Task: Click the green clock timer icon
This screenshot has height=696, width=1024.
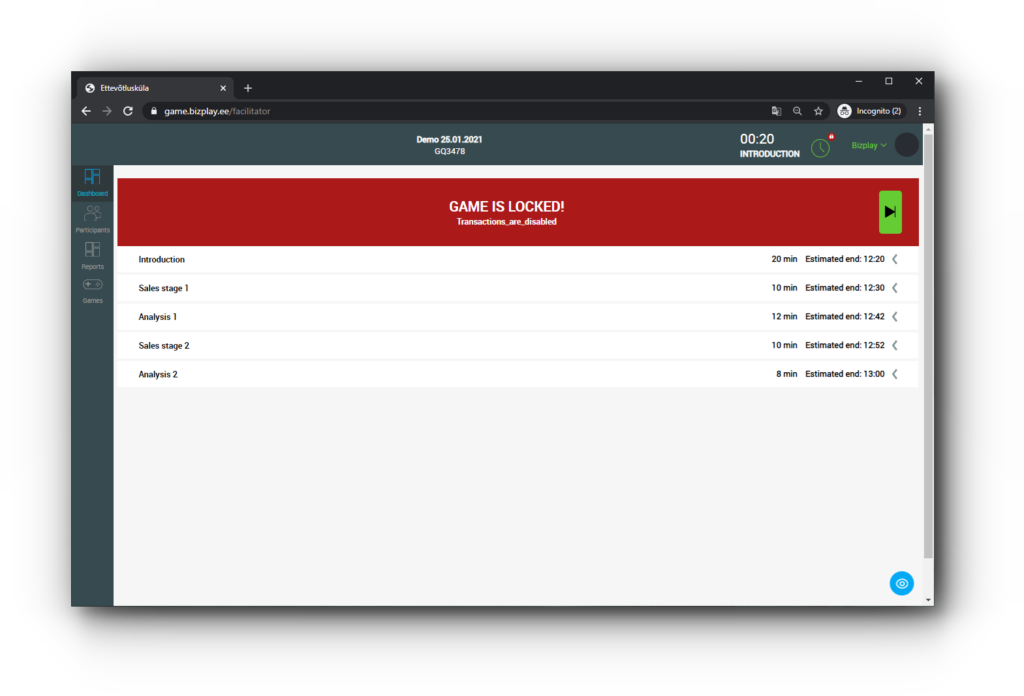Action: click(x=820, y=148)
